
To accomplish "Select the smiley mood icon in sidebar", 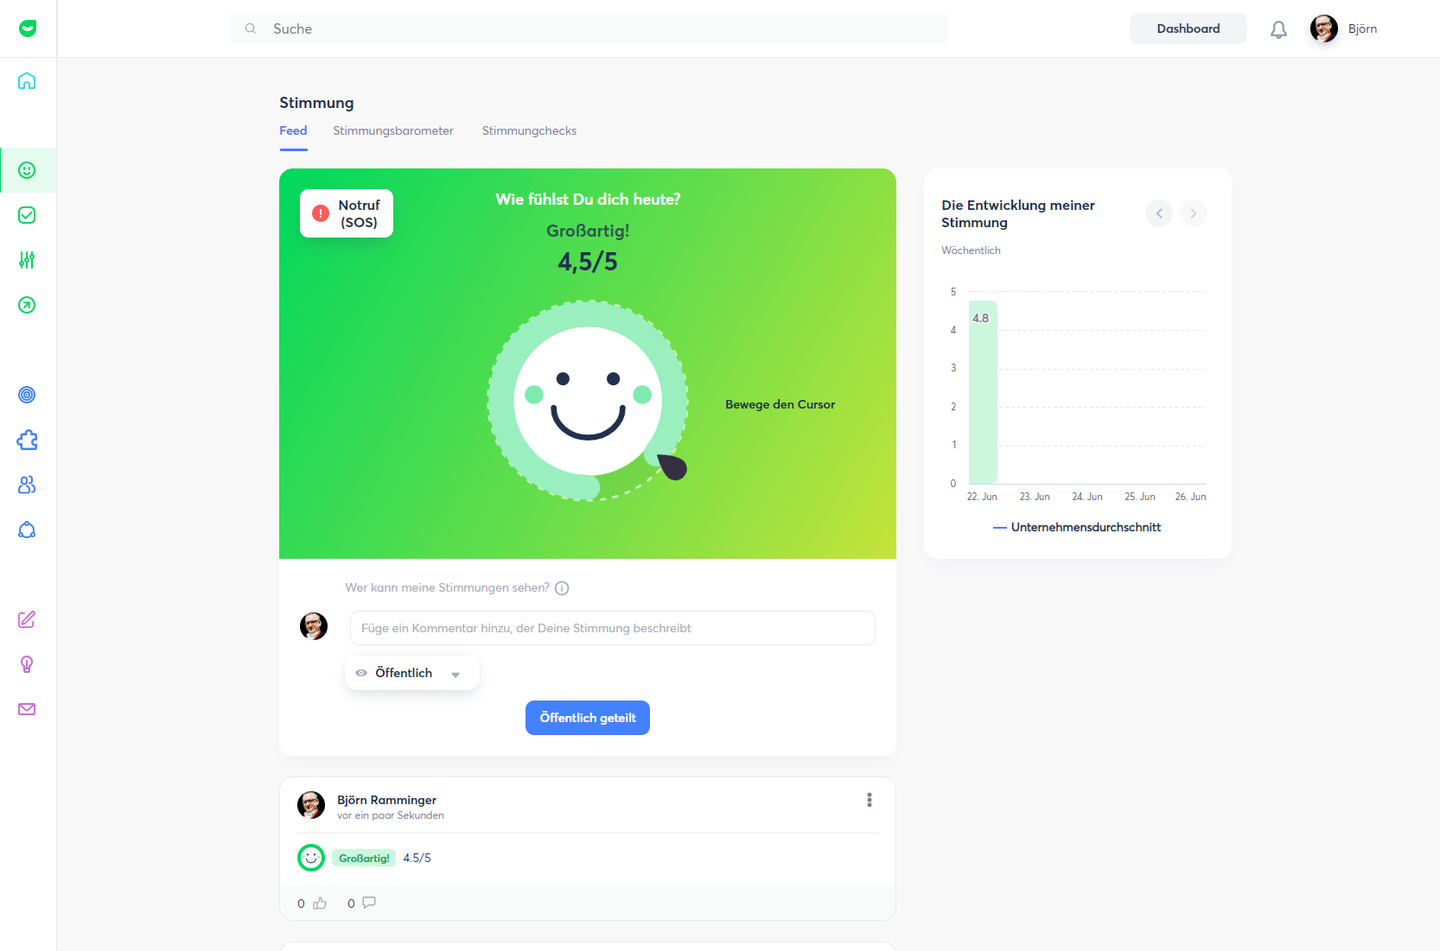I will coord(27,170).
